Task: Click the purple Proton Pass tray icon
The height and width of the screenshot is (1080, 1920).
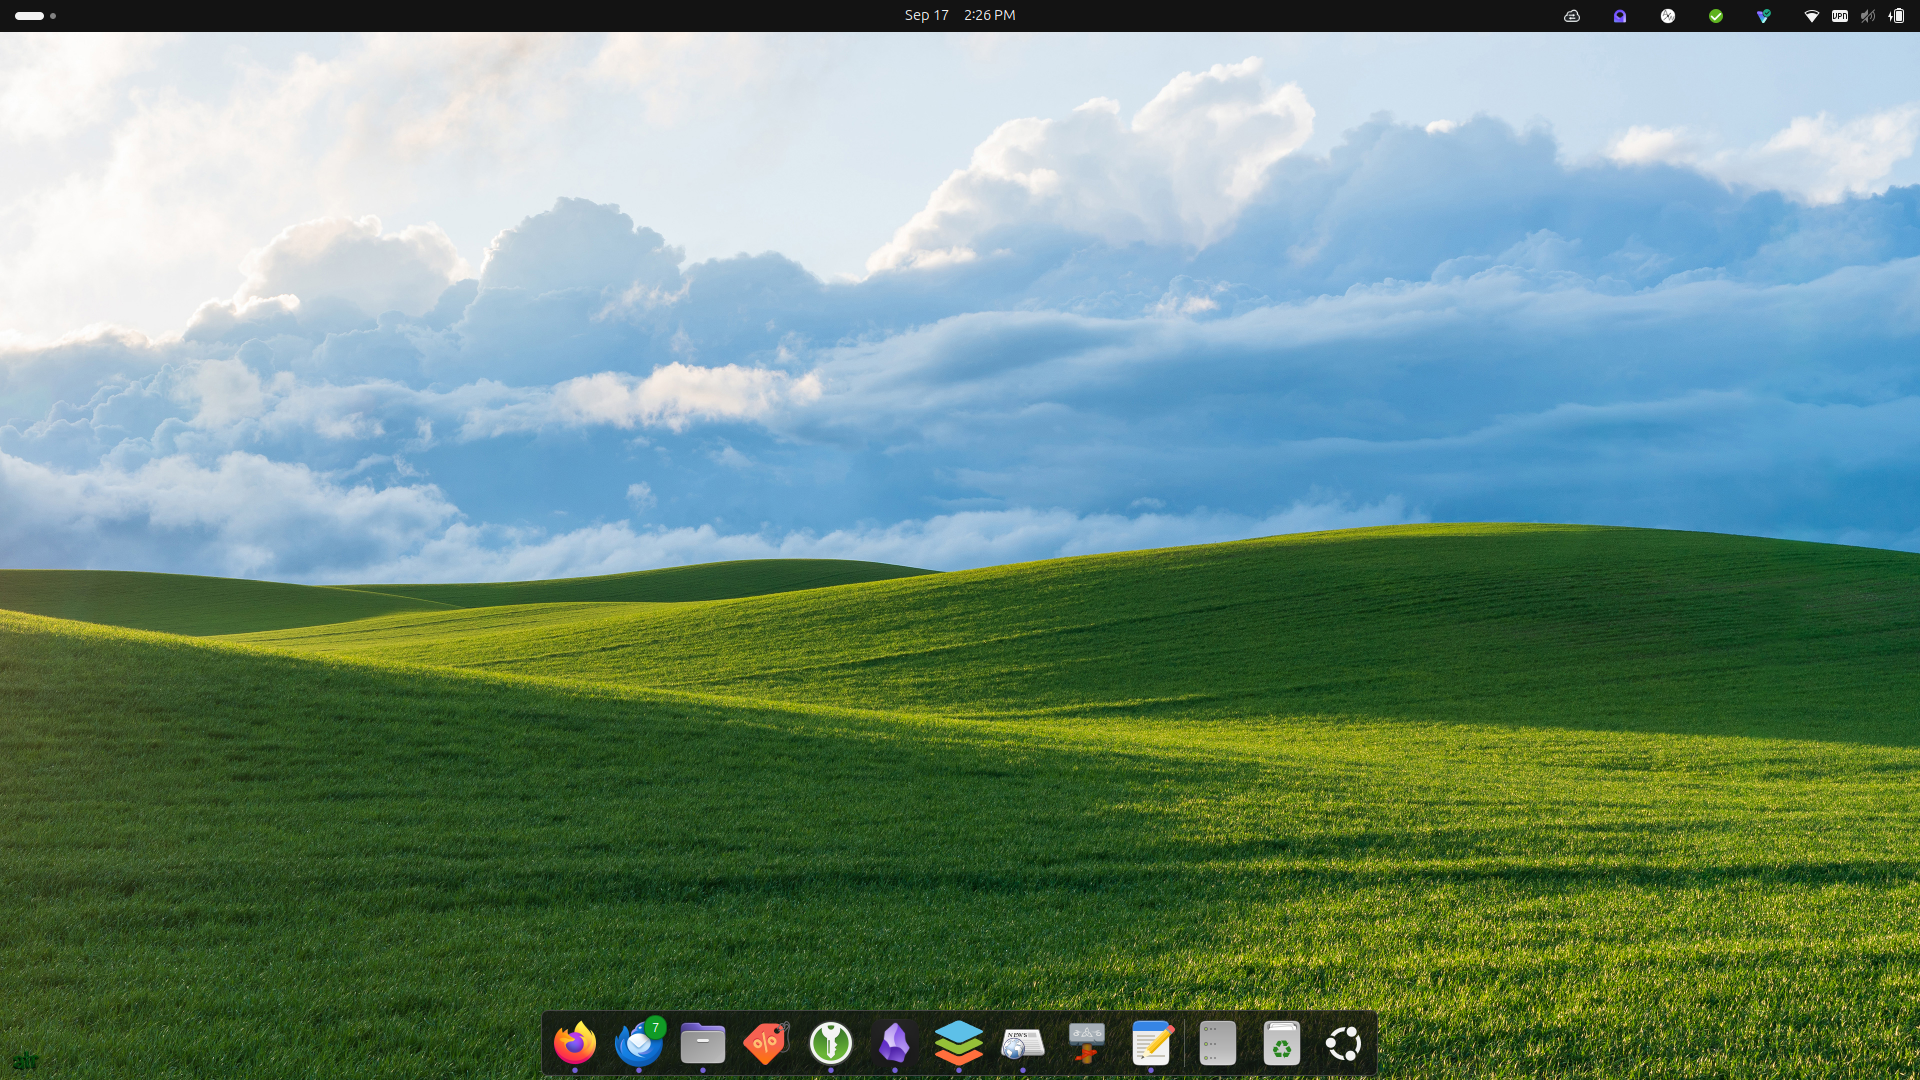Action: [1620, 15]
